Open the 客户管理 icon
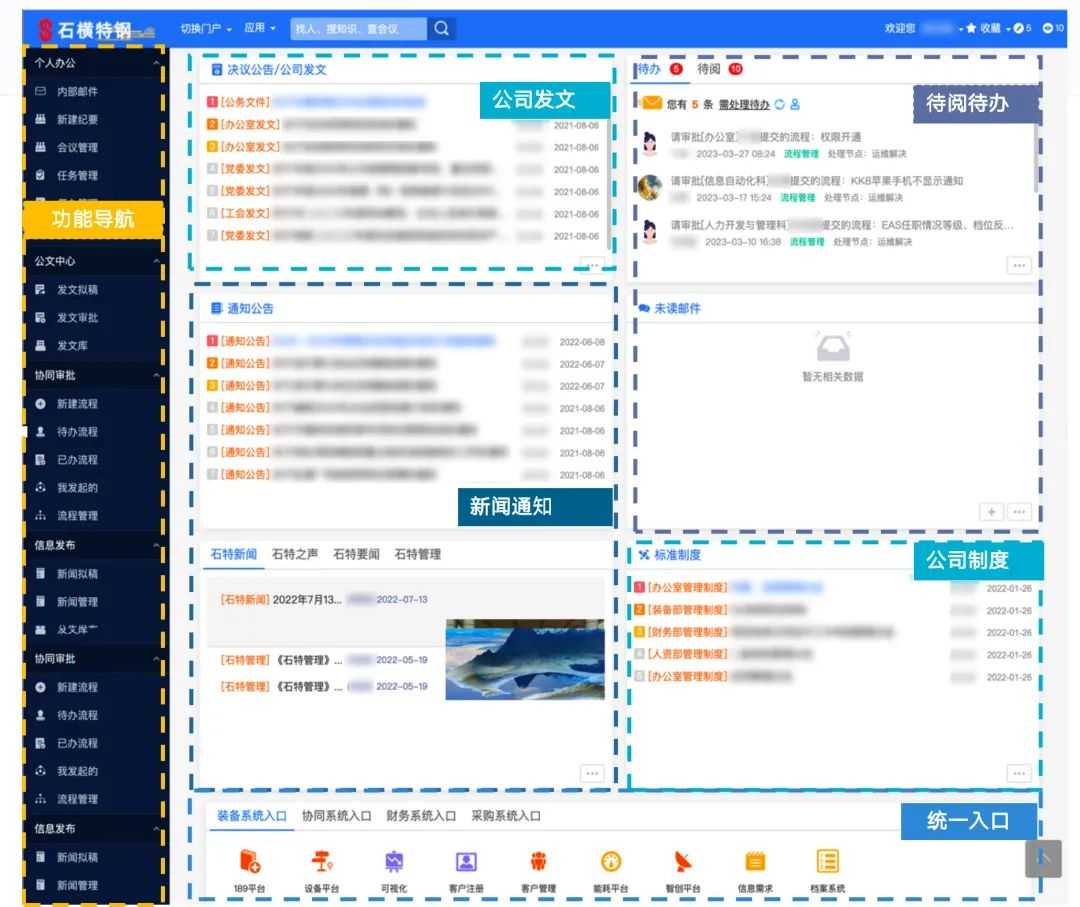The image size is (1080, 907). [x=538, y=862]
